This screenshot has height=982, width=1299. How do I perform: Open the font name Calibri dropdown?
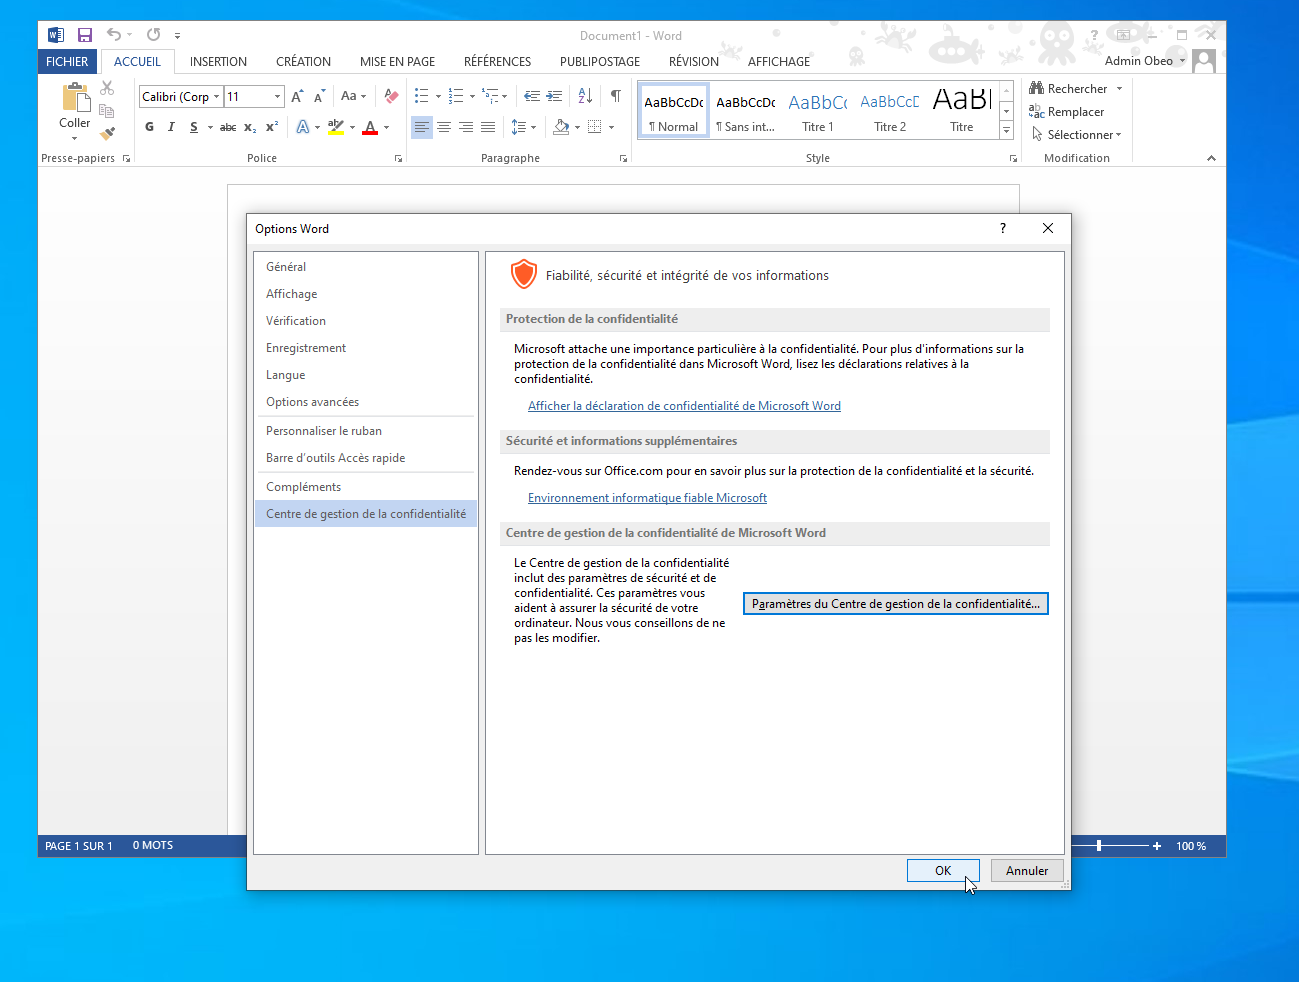pyautogui.click(x=216, y=96)
